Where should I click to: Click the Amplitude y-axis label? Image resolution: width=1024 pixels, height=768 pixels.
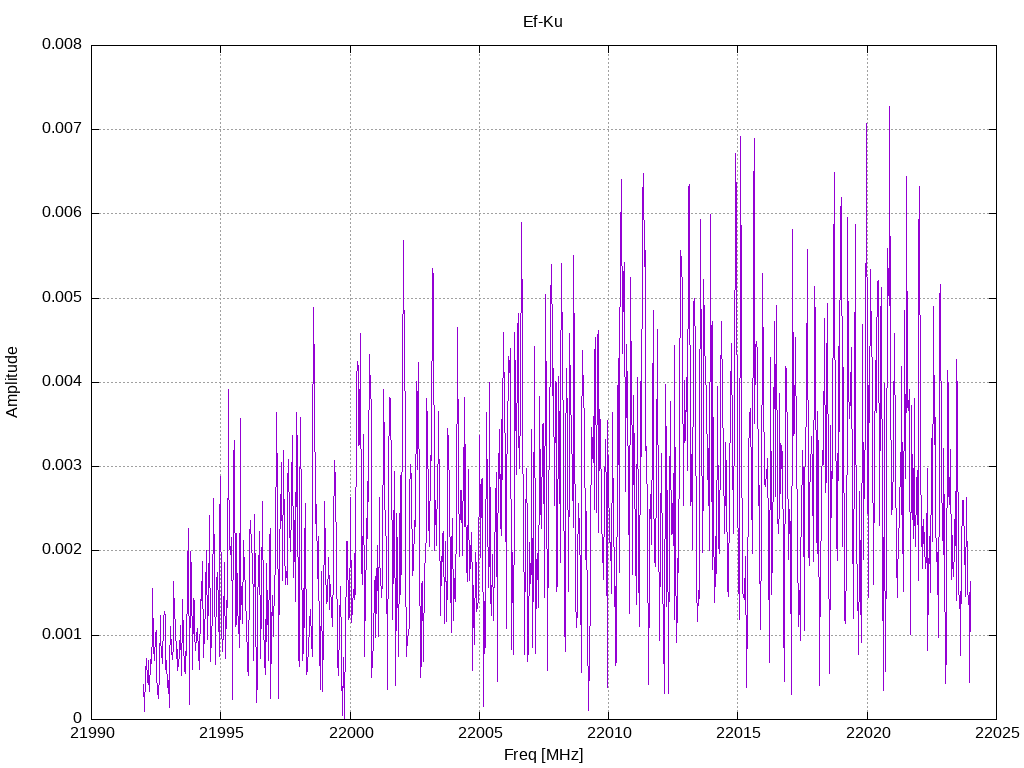tap(12, 382)
